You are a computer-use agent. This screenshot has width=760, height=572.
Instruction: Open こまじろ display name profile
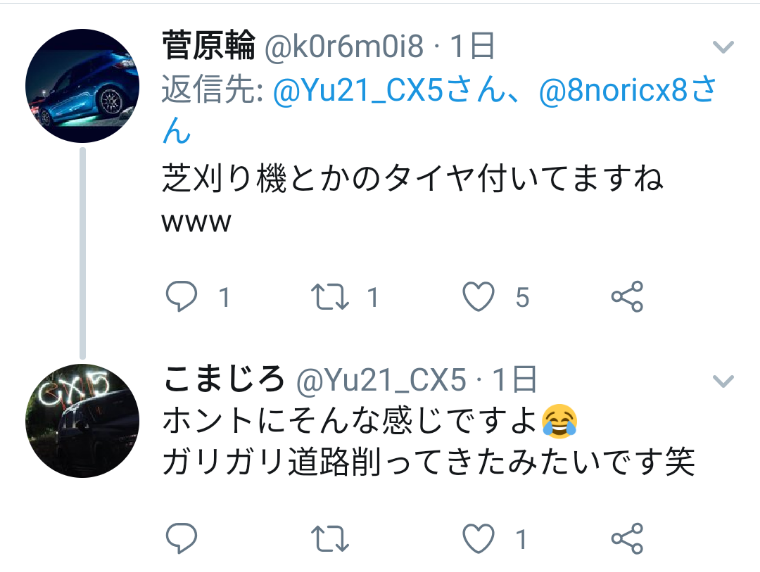[x=224, y=379]
